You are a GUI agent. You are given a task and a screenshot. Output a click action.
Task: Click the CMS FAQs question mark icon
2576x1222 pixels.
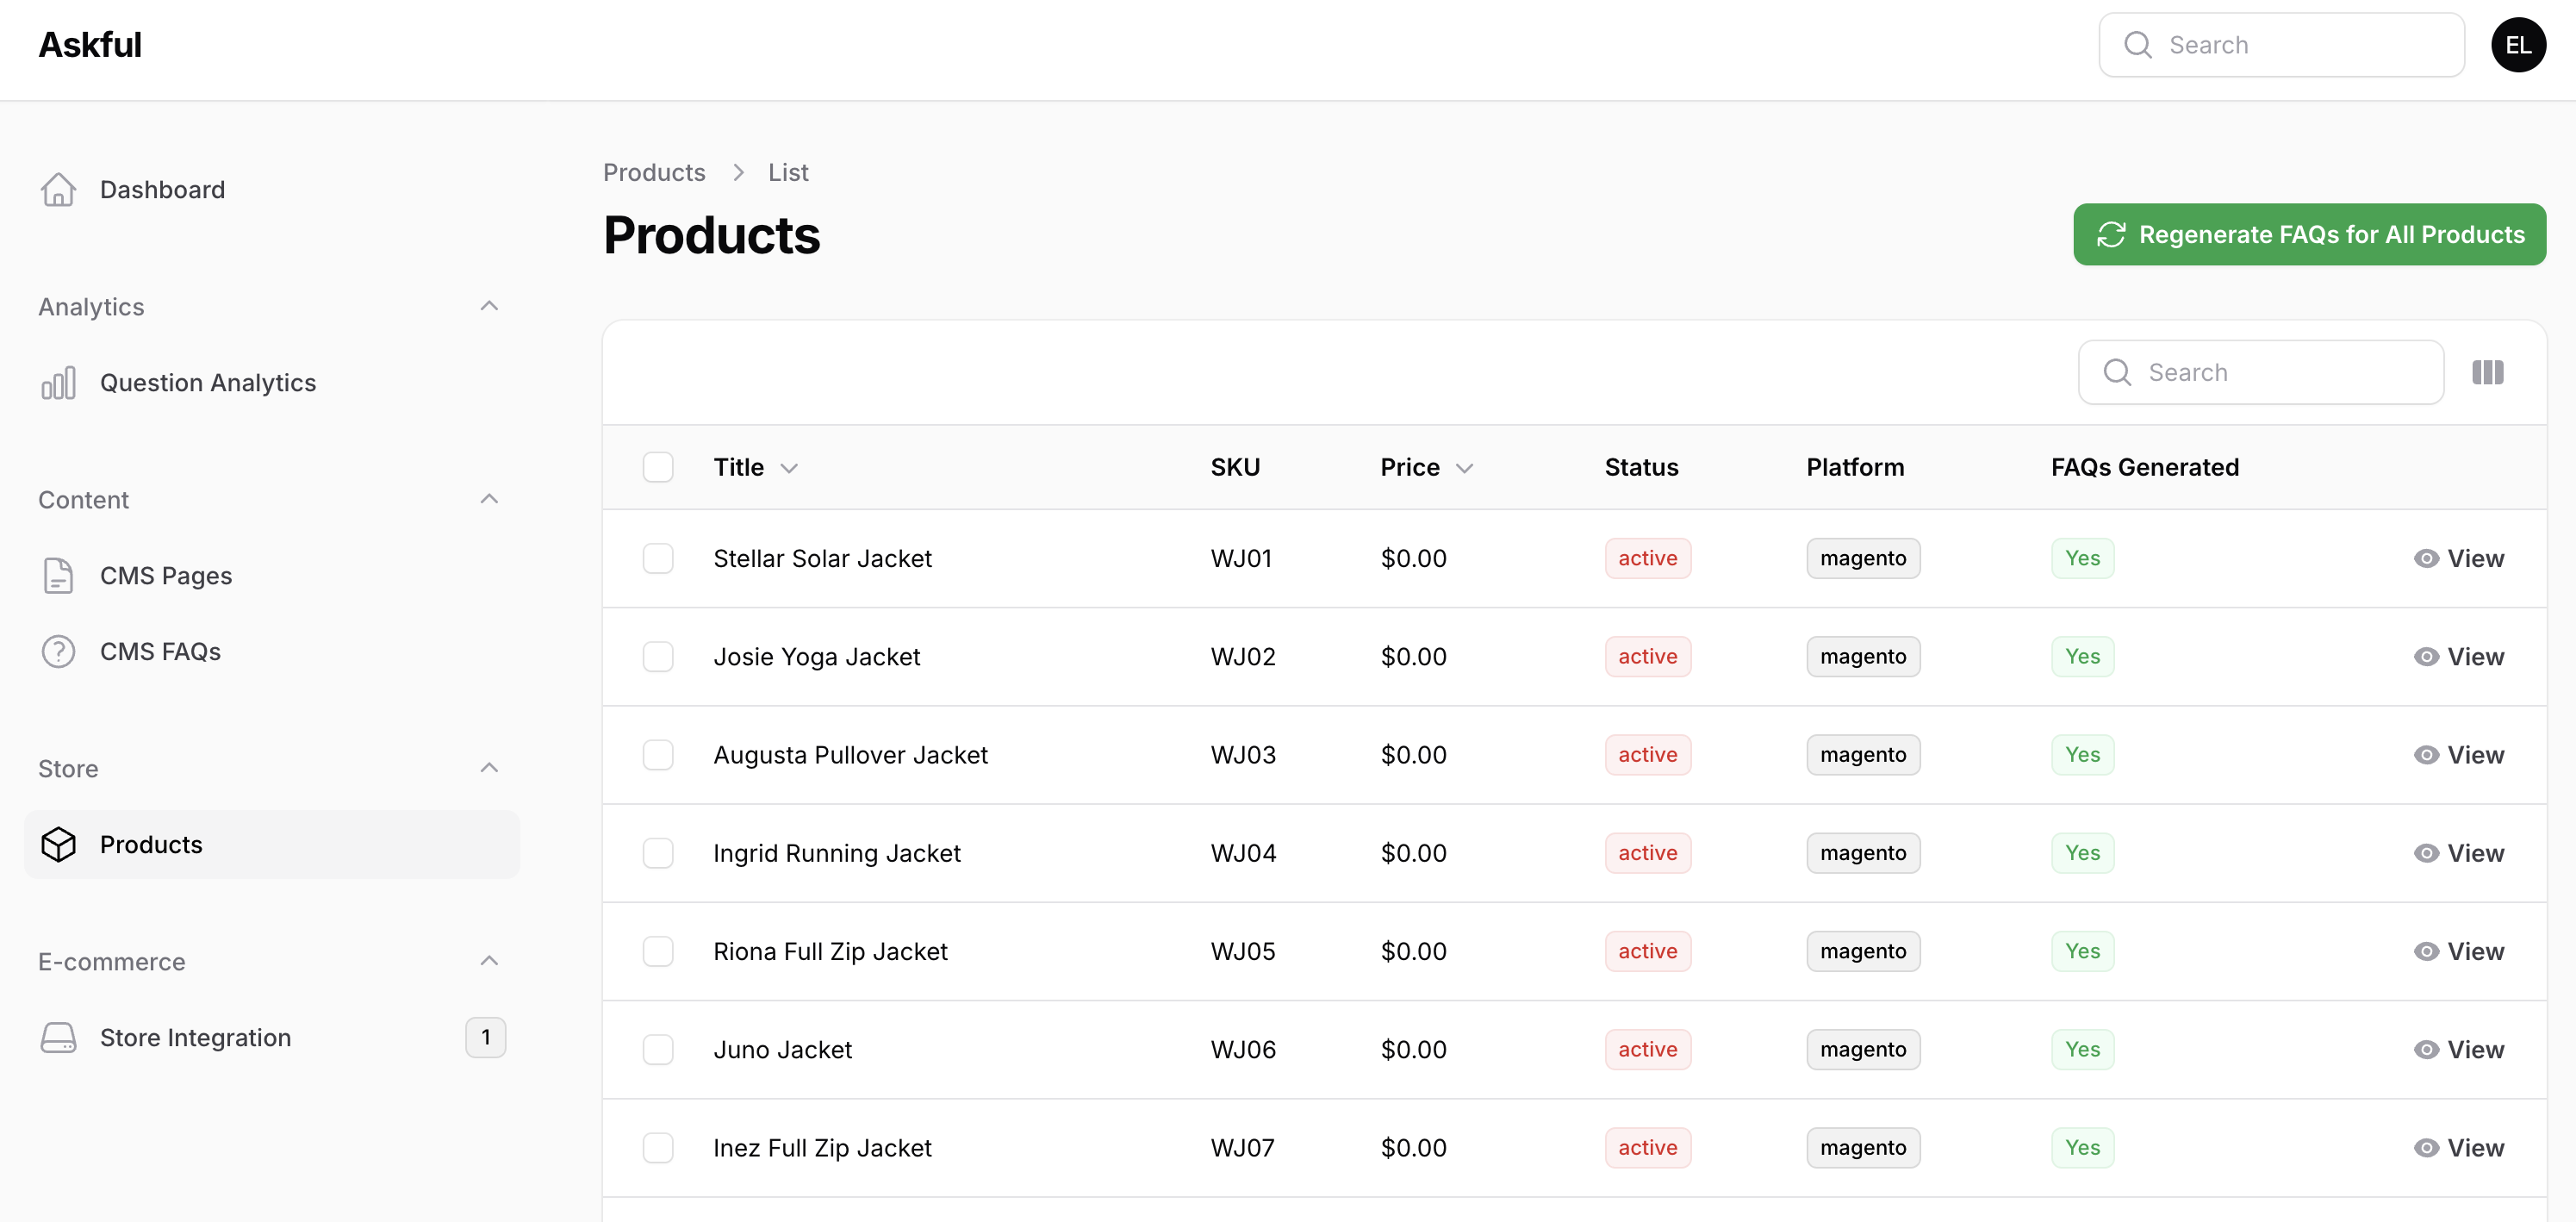click(58, 651)
